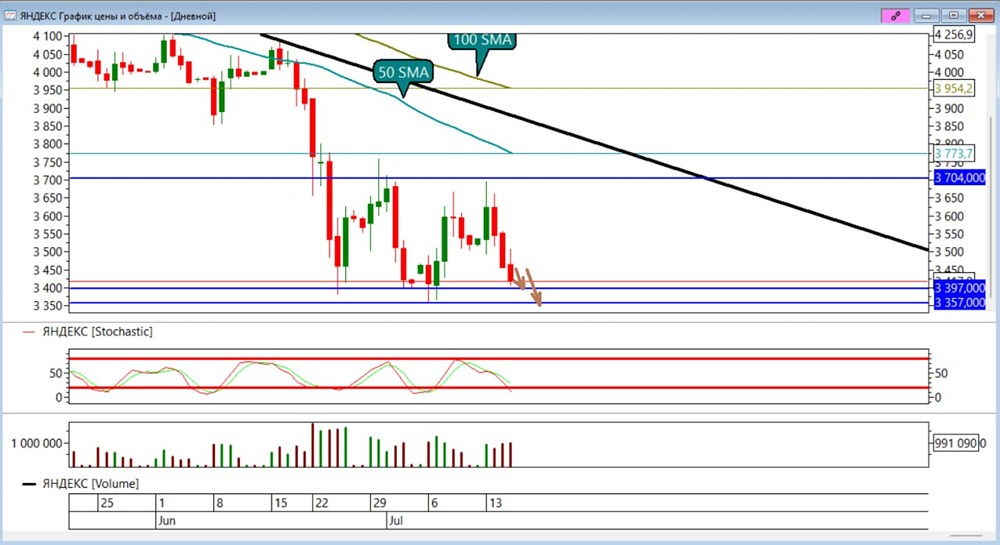Click the first brown downward arrow annotation
Viewport: 1000px width, 545px height.
[x=520, y=278]
